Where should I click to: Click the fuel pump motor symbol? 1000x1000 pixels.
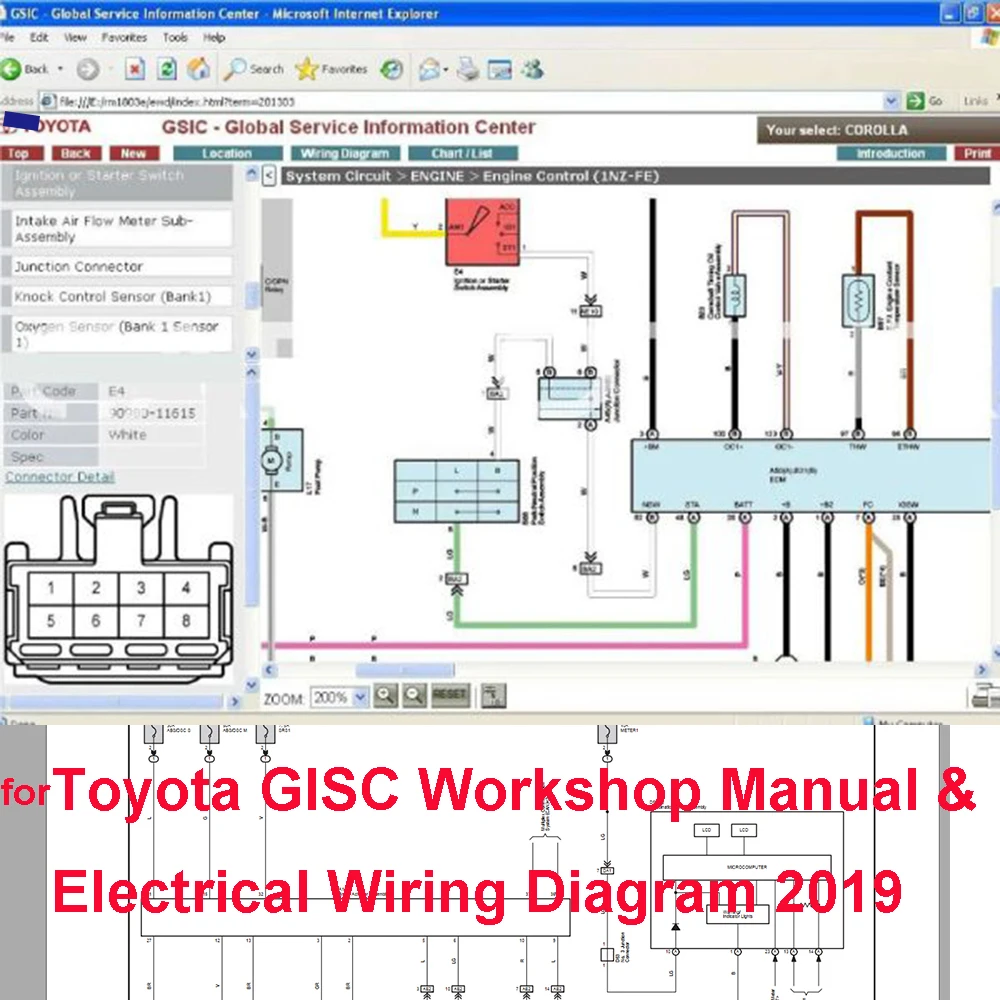click(272, 460)
